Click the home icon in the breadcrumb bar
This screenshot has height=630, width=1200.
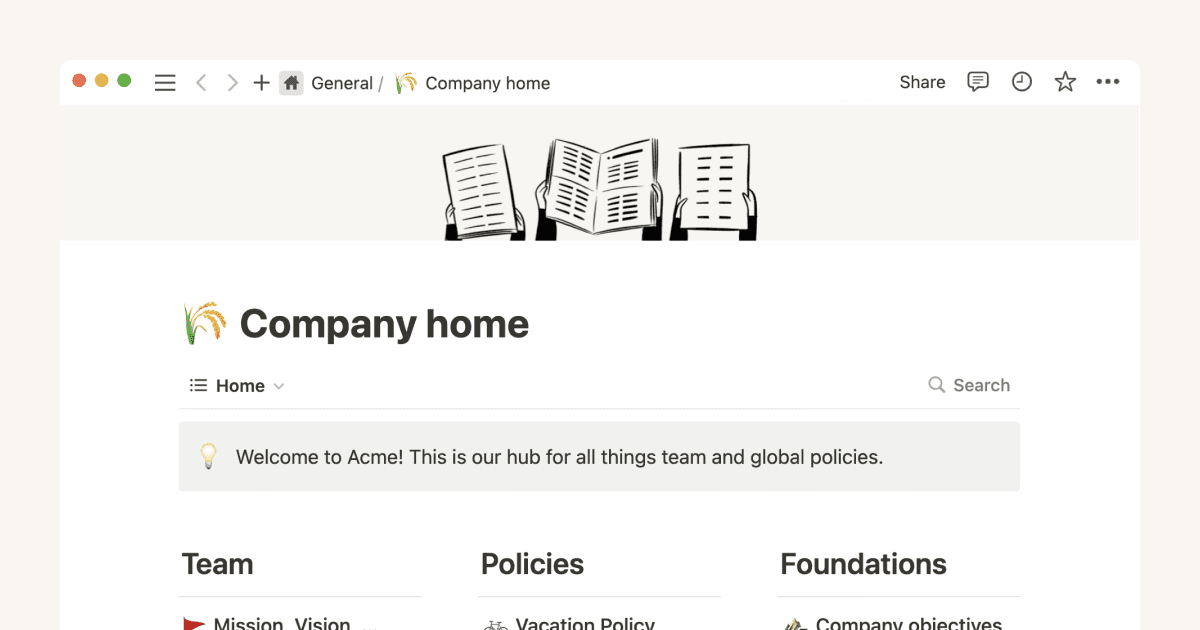point(290,83)
